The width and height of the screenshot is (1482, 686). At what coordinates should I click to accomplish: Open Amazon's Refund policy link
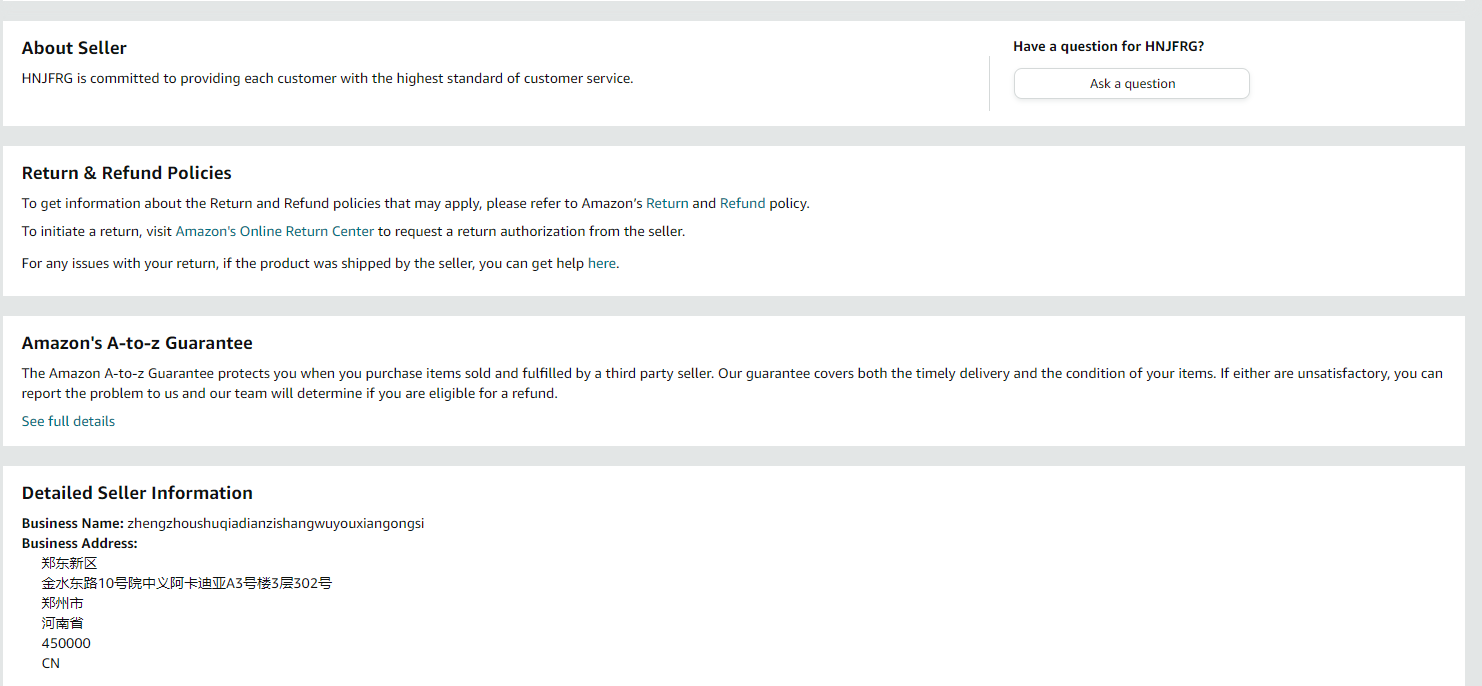[x=742, y=203]
